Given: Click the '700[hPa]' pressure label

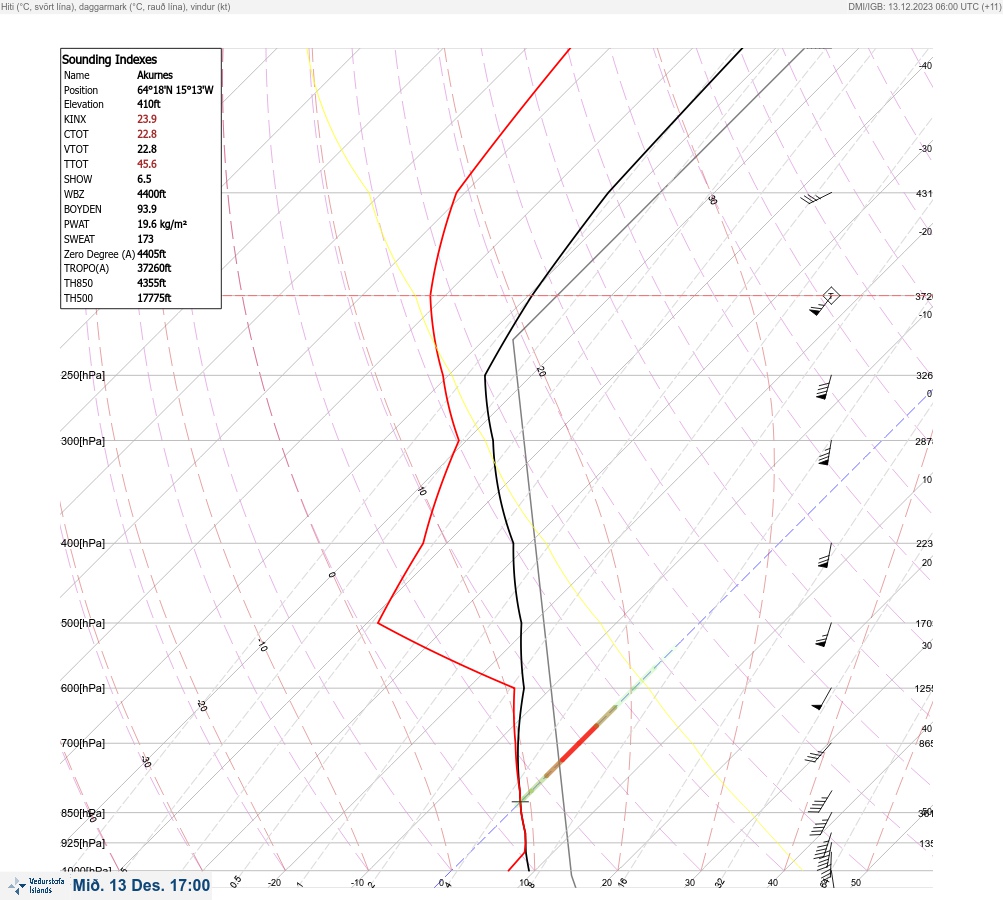Looking at the screenshot, I should pos(83,743).
